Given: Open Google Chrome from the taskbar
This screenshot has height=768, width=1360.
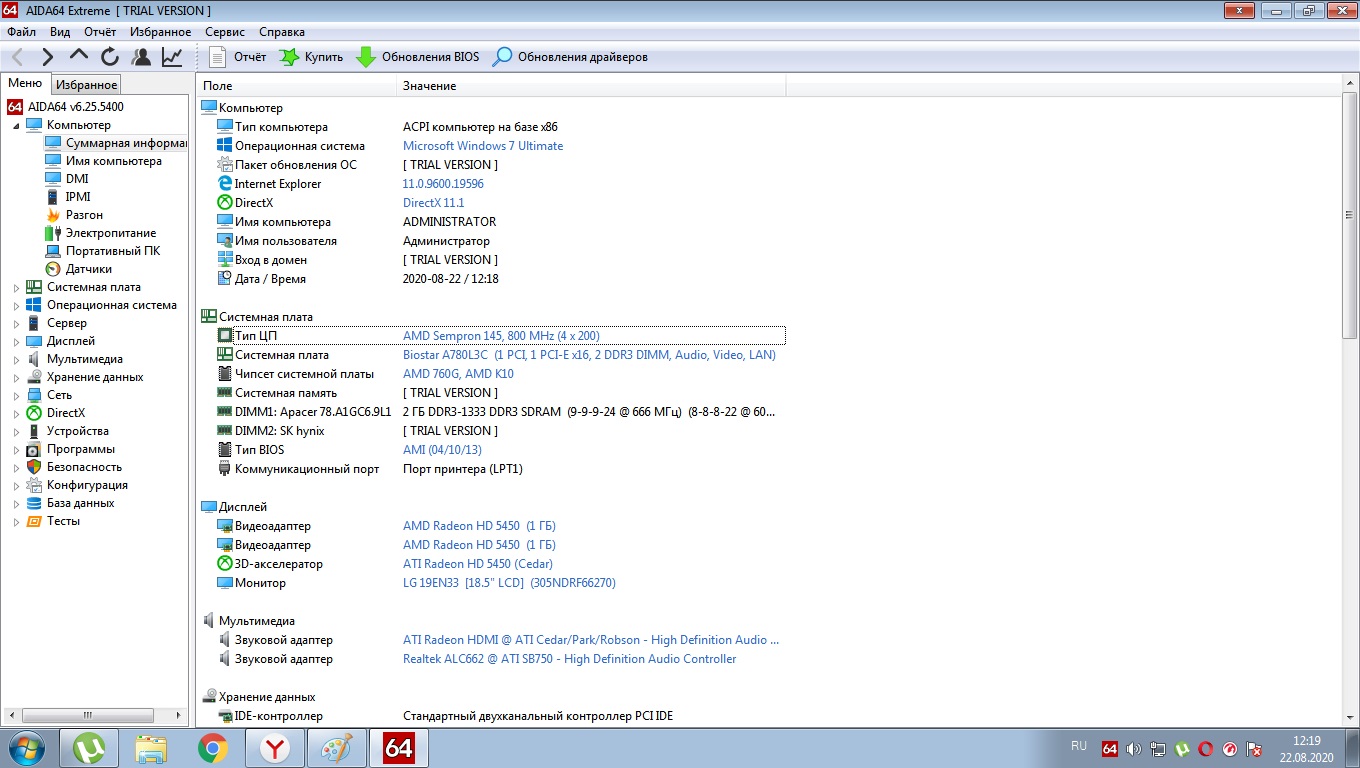Looking at the screenshot, I should 212,748.
